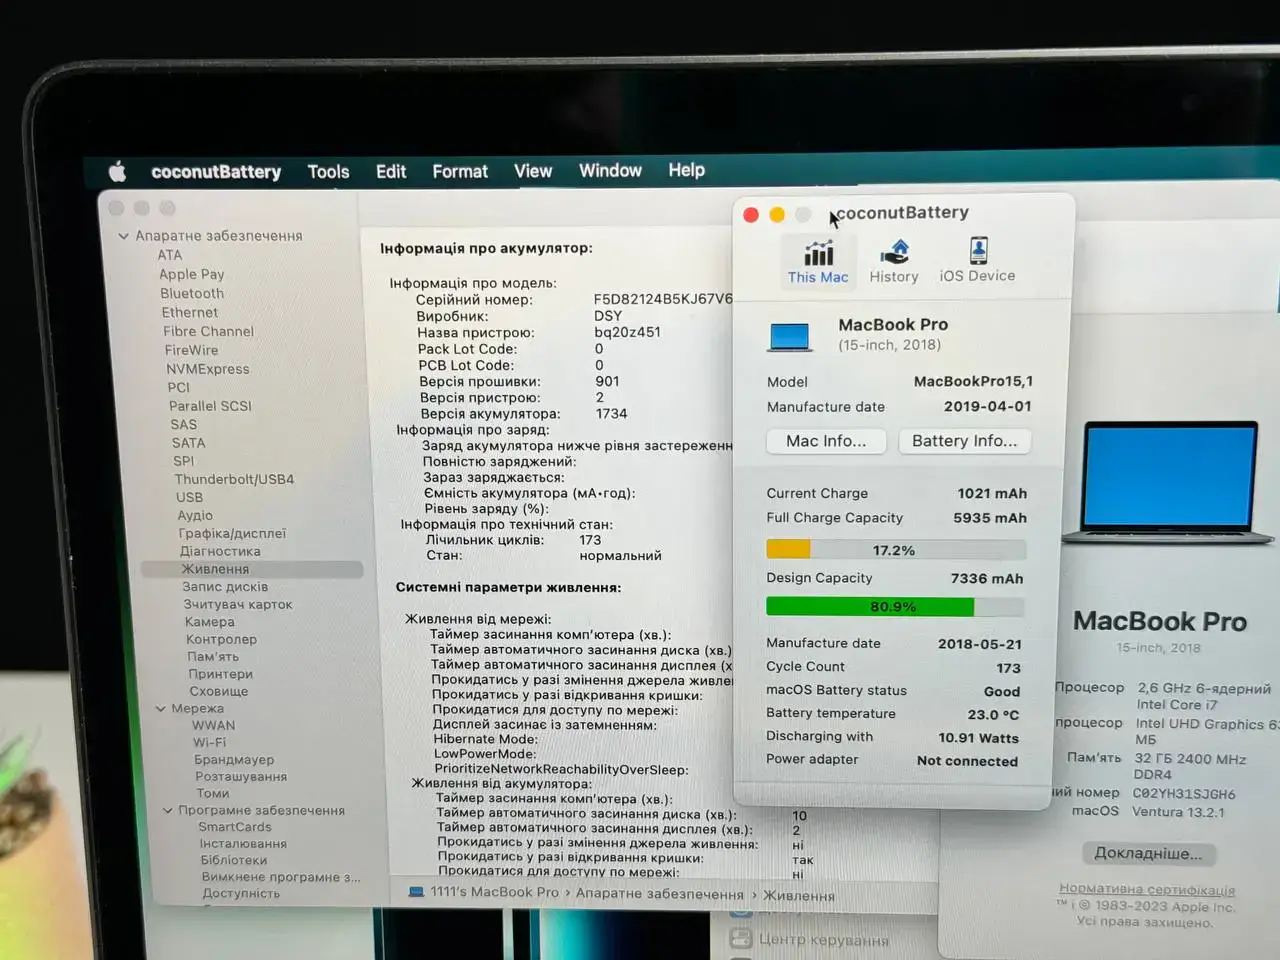1280x960 pixels.
Task: Click the macOS Battery status Good value
Action: coord(1002,691)
